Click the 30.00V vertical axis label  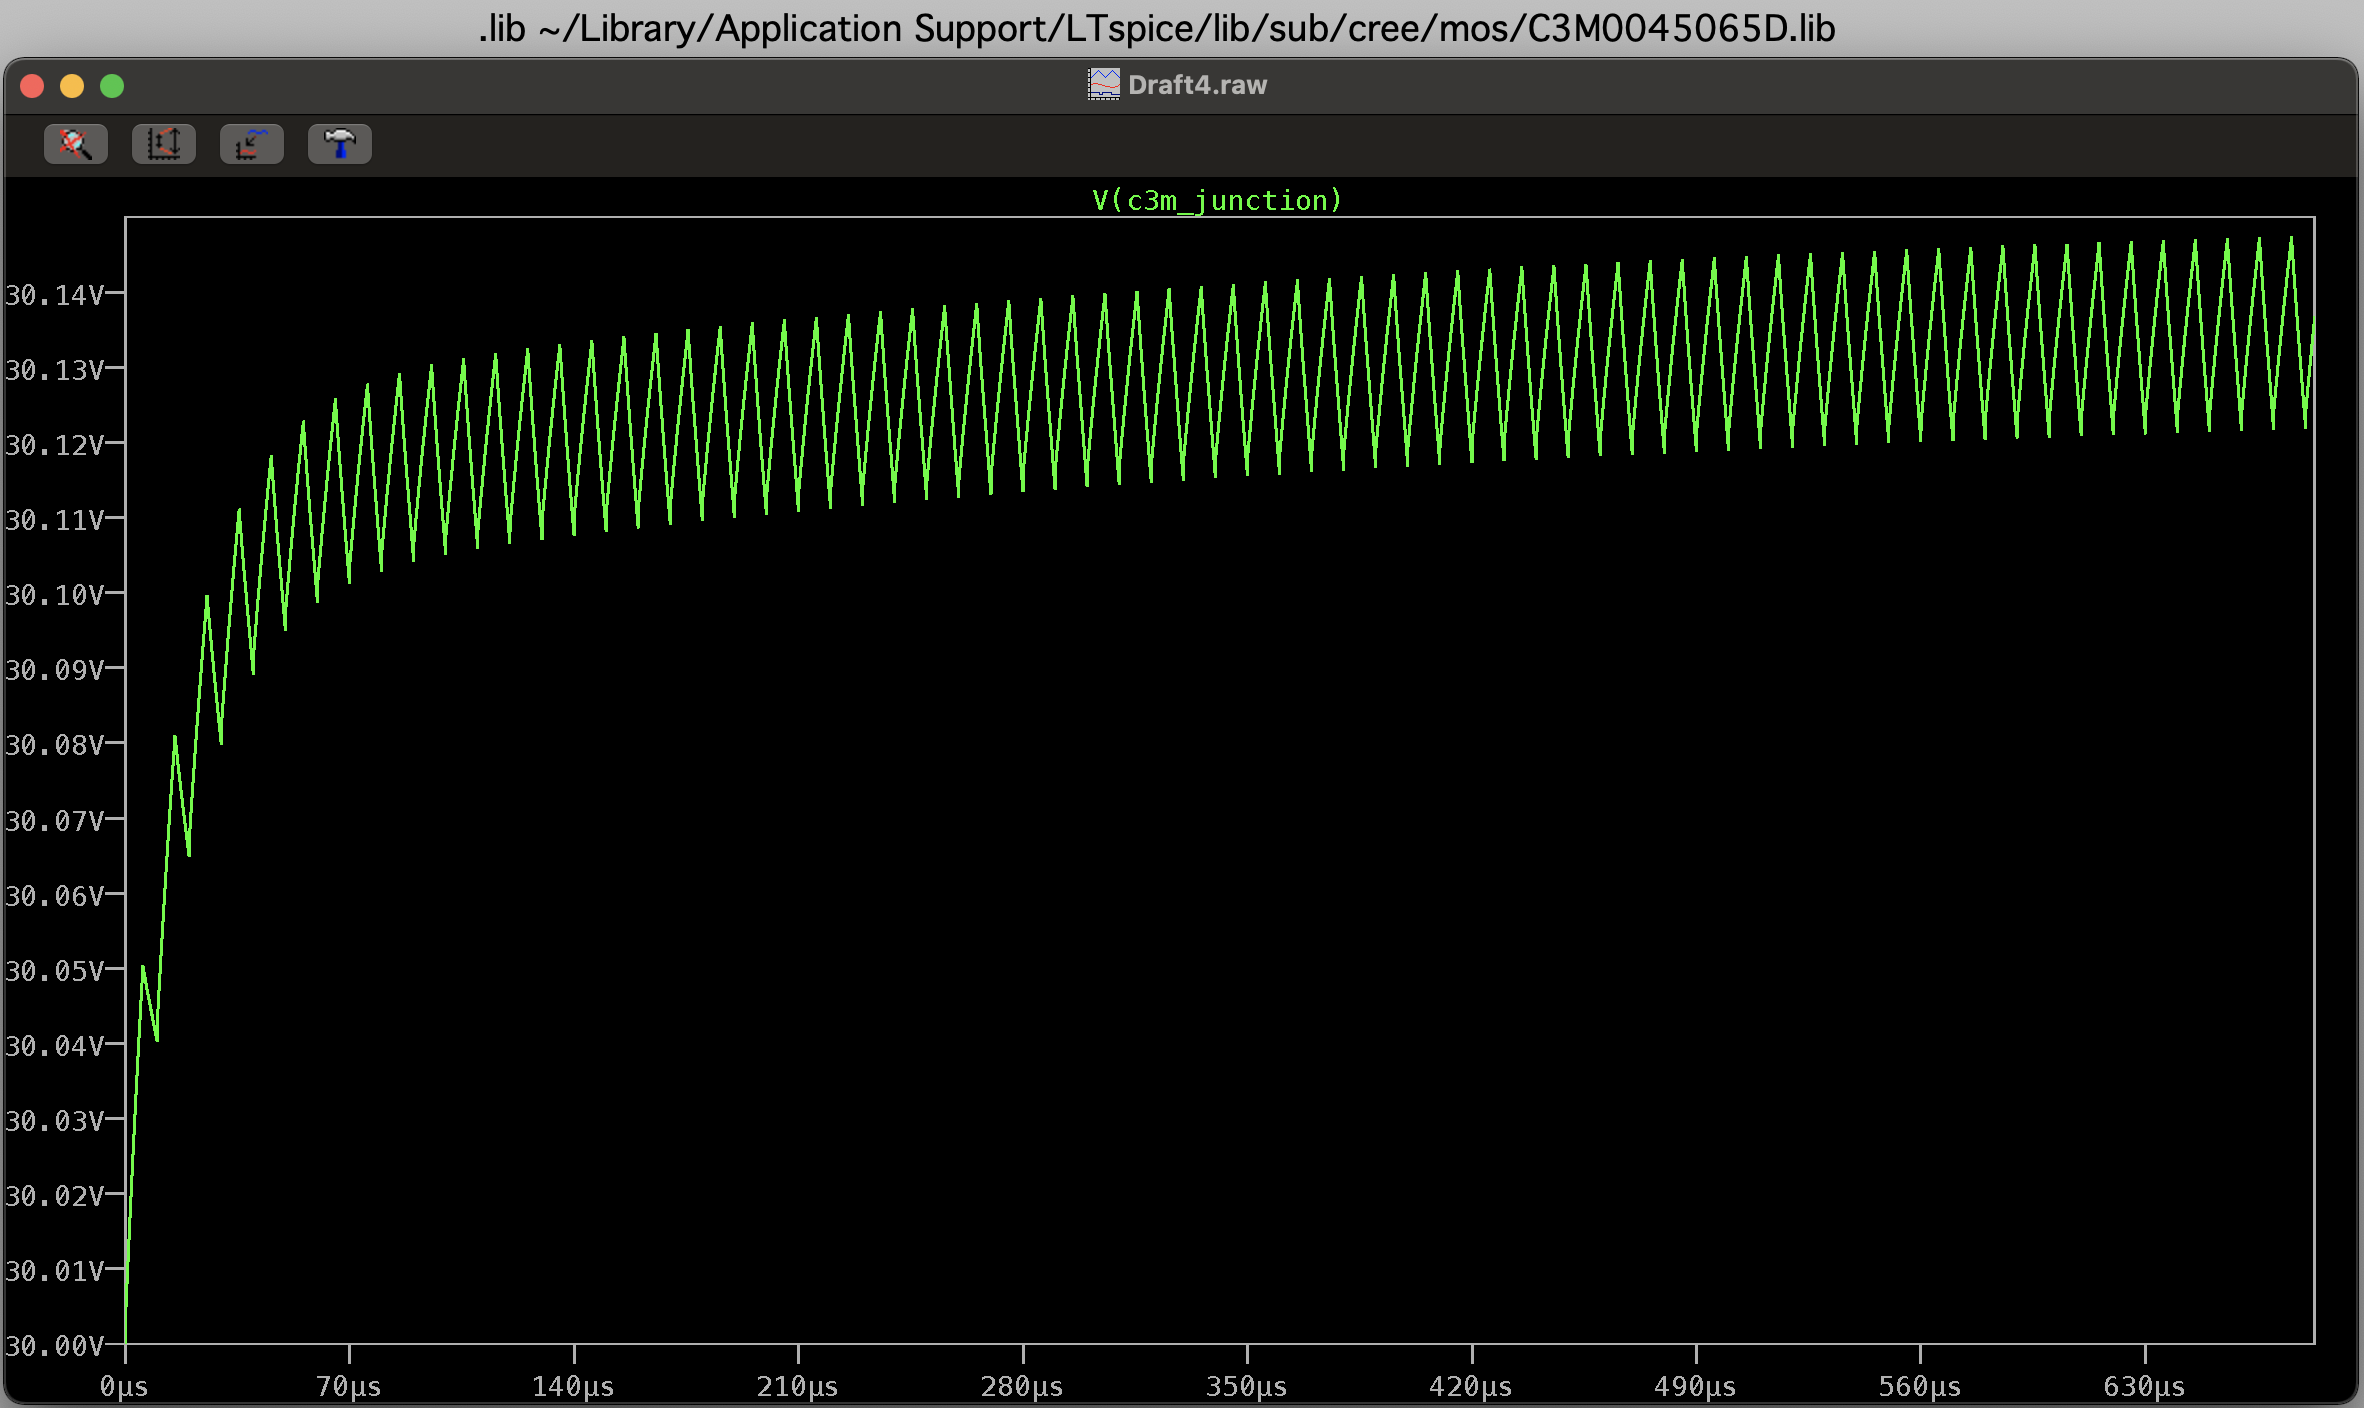(x=54, y=1346)
